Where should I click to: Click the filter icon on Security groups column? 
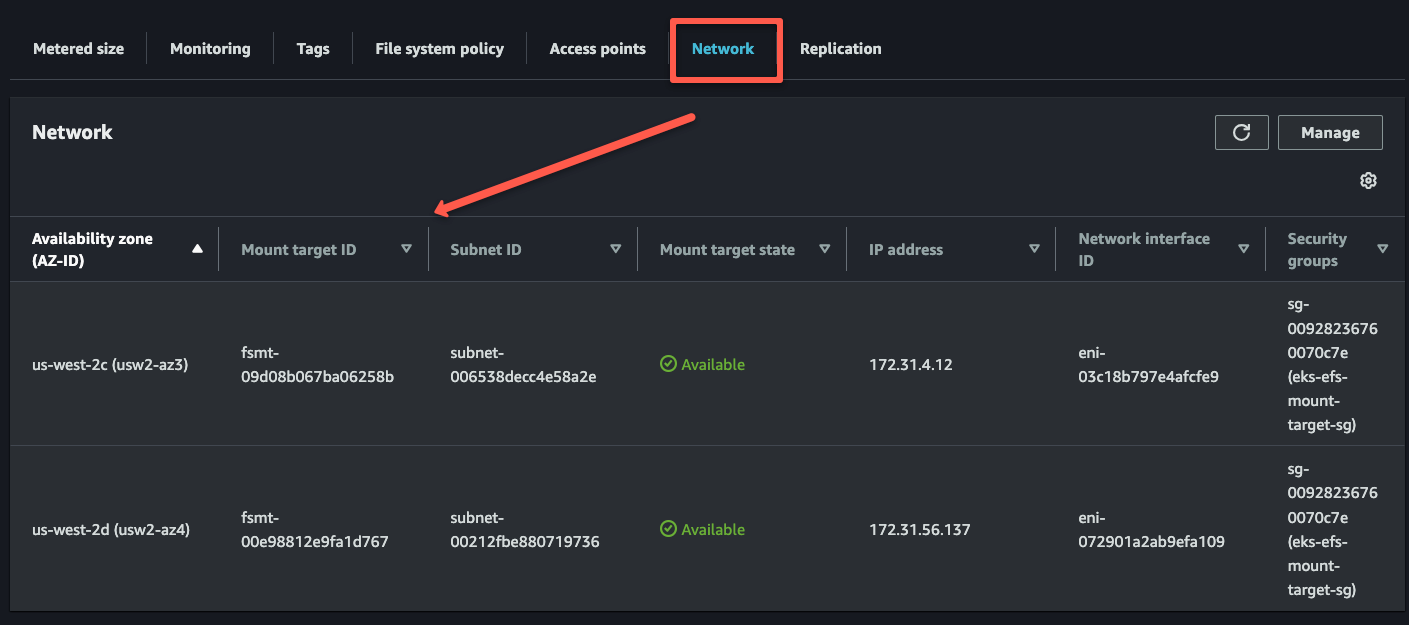tap(1383, 248)
